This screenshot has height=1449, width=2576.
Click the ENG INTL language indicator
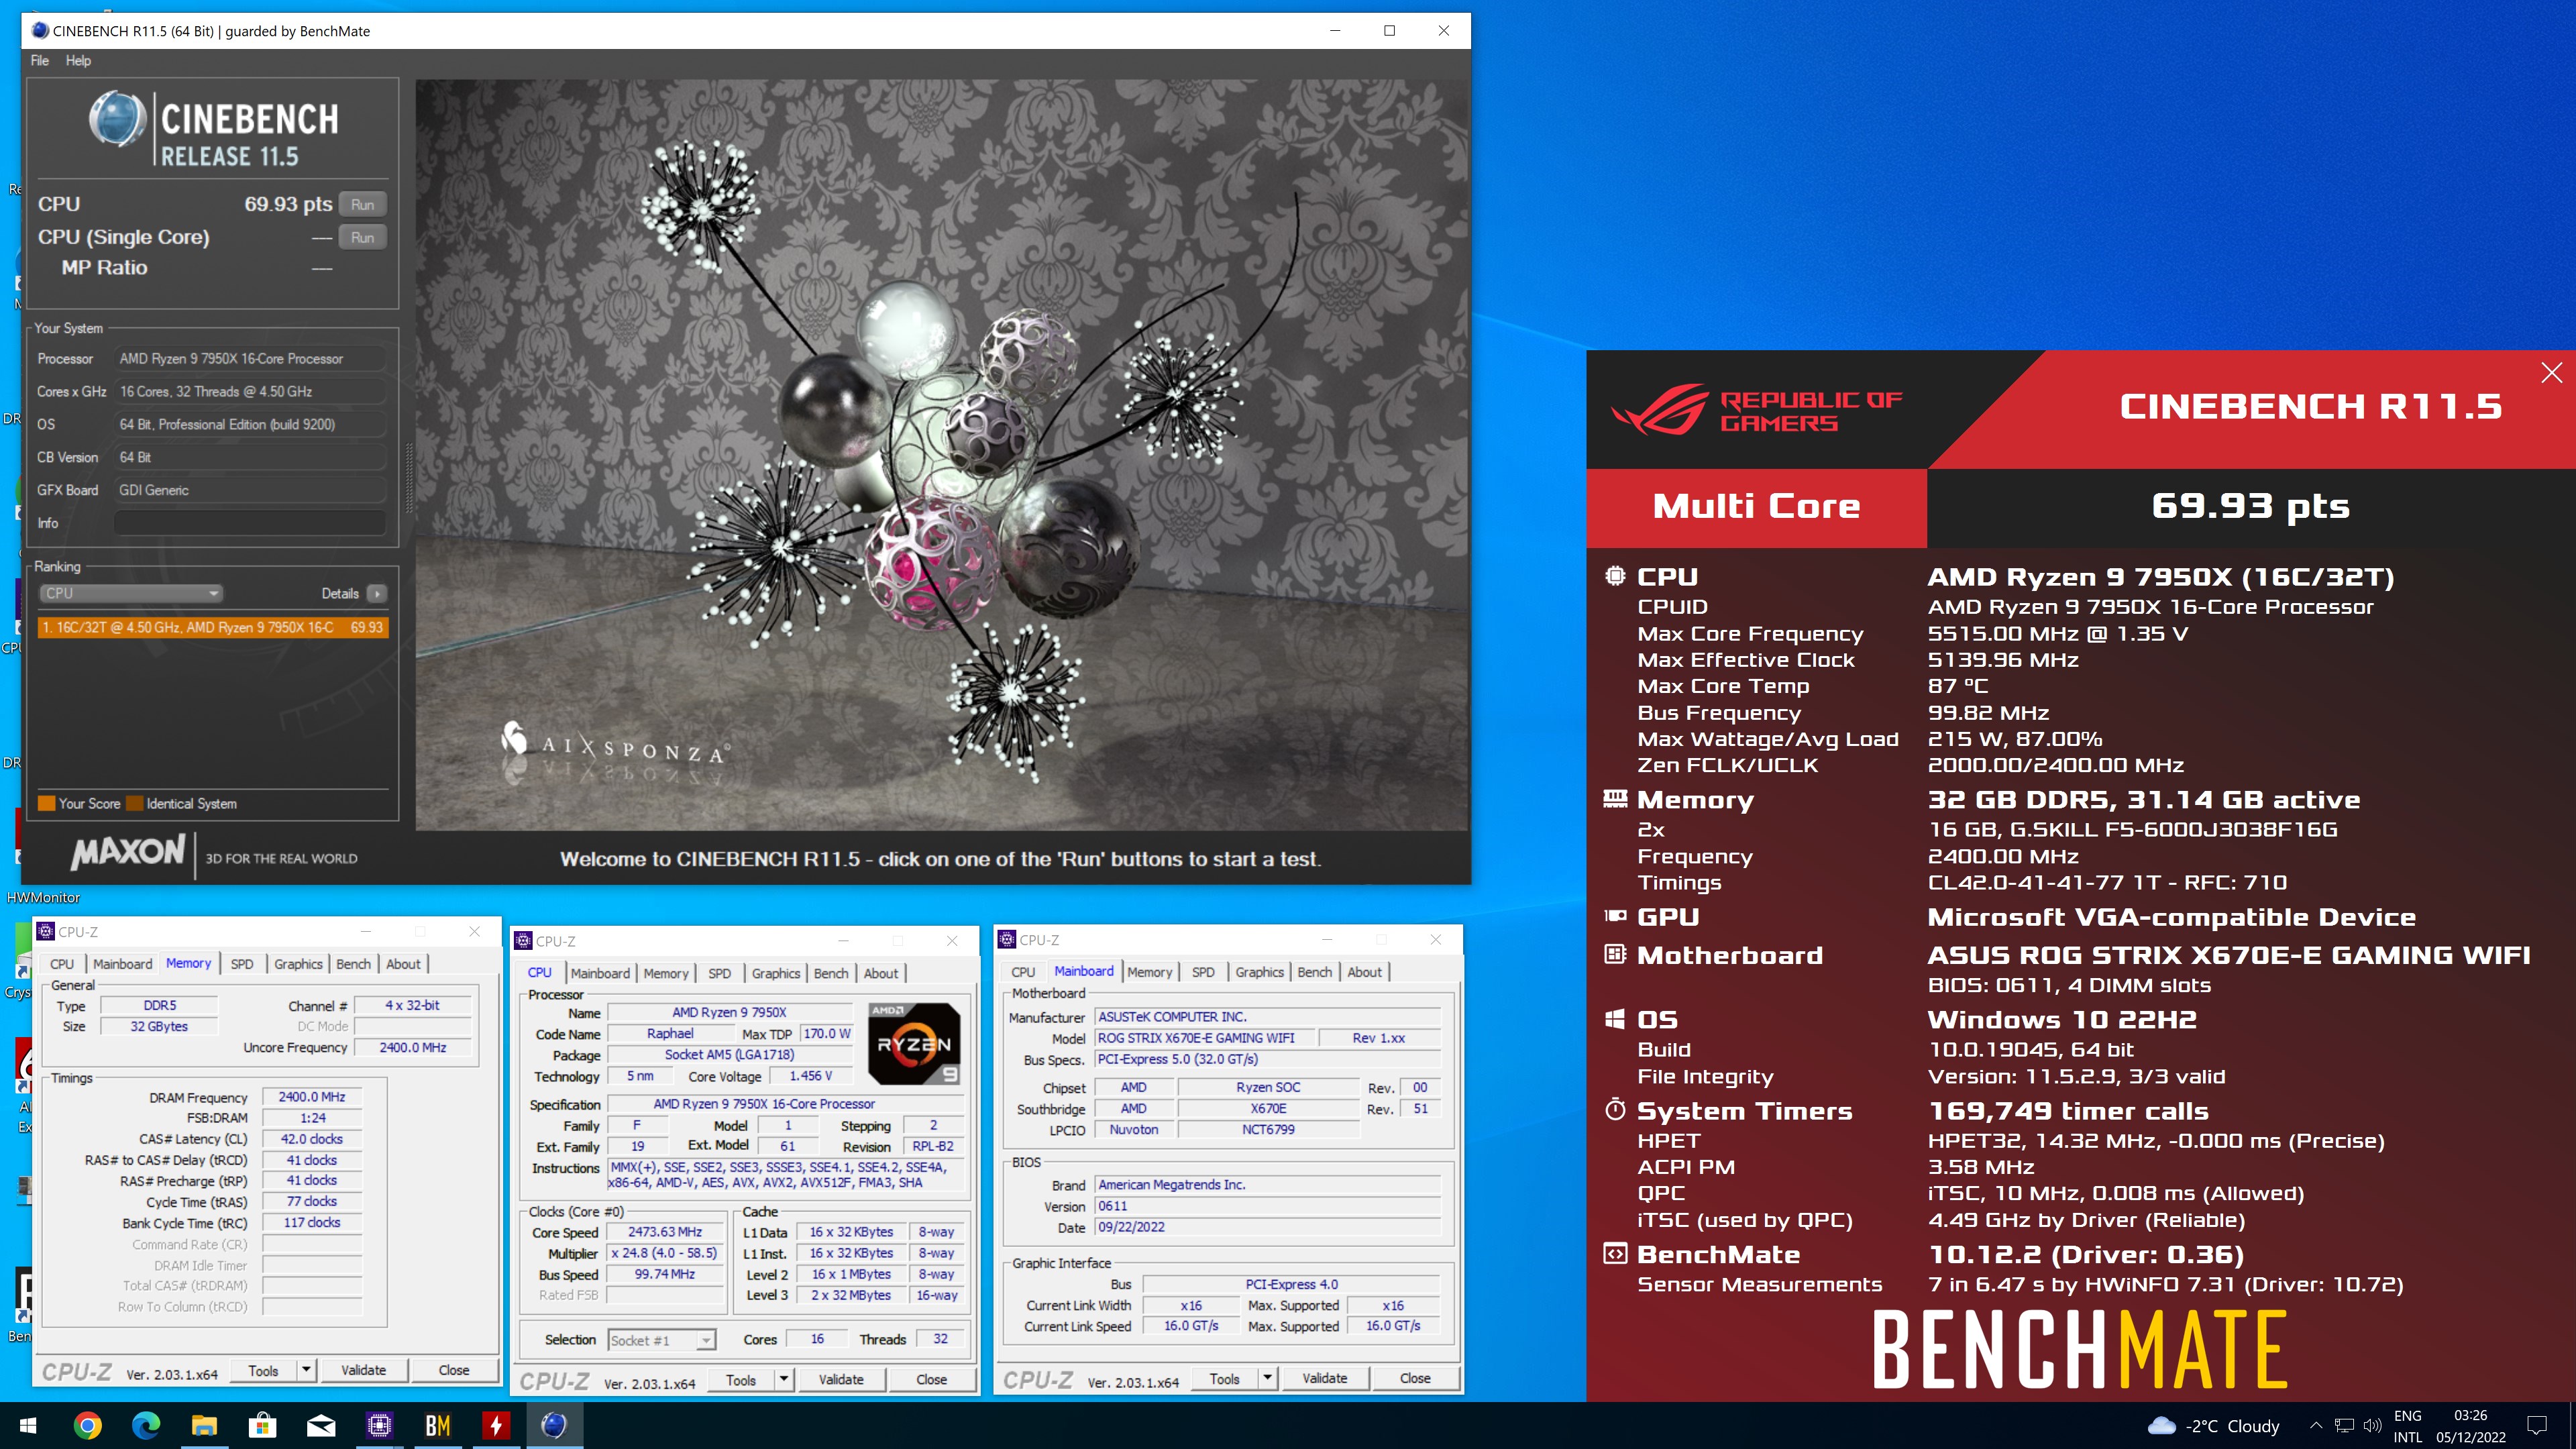(2407, 1426)
